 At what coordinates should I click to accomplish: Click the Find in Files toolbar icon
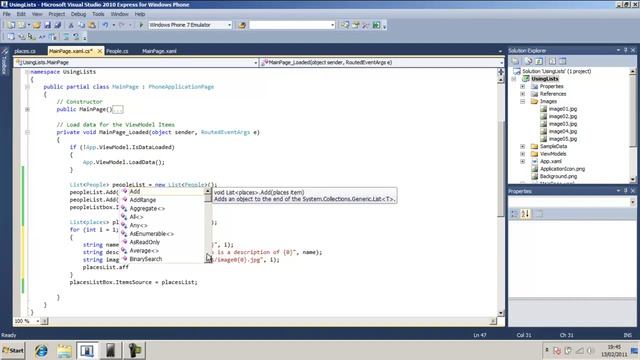[x=242, y=25]
